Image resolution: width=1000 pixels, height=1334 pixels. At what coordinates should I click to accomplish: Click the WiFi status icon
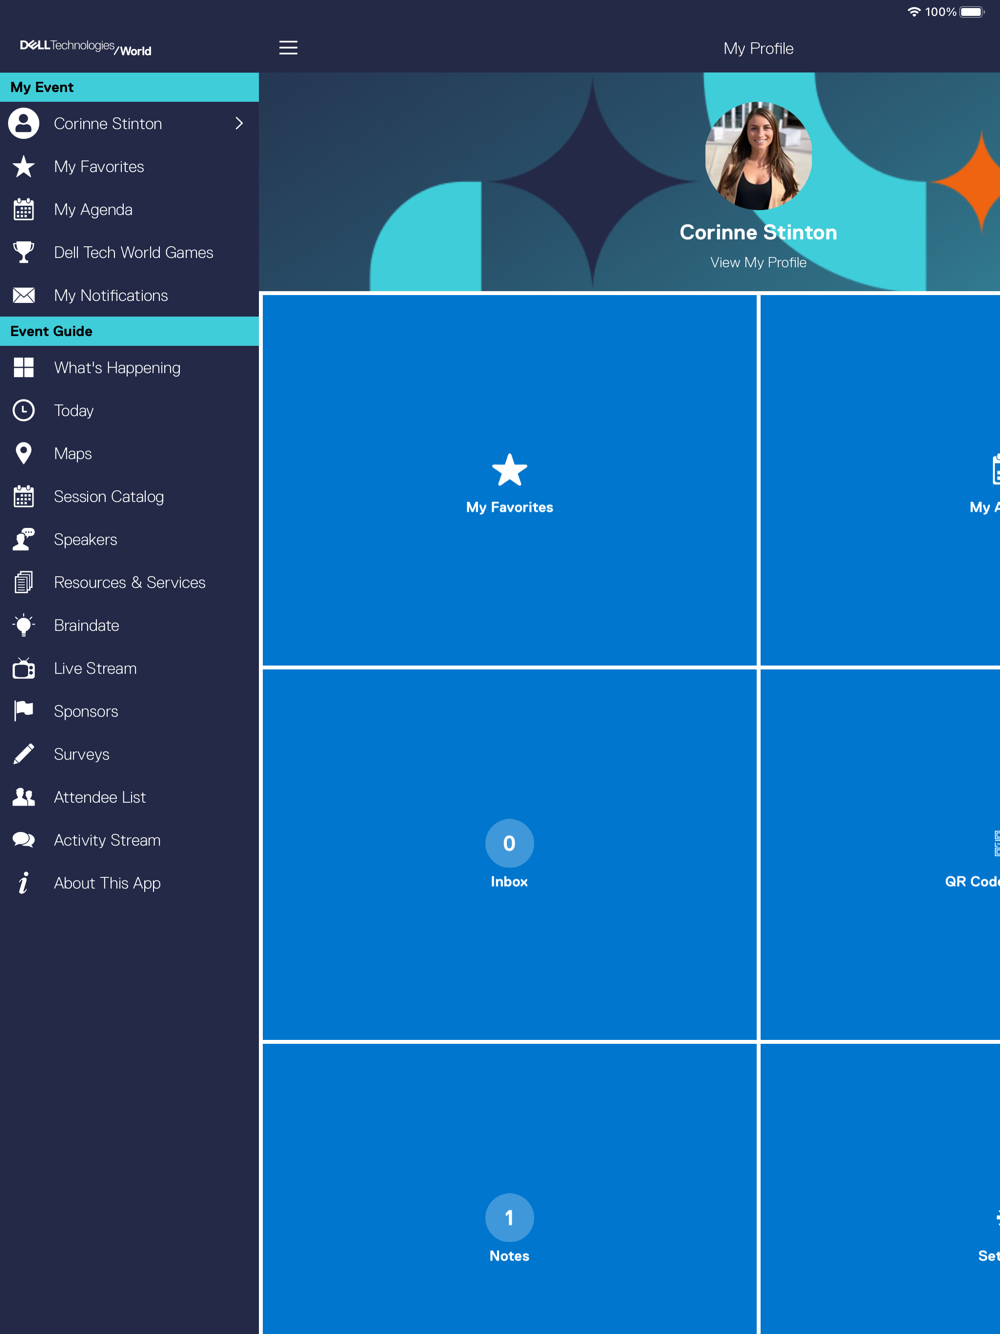tap(913, 12)
